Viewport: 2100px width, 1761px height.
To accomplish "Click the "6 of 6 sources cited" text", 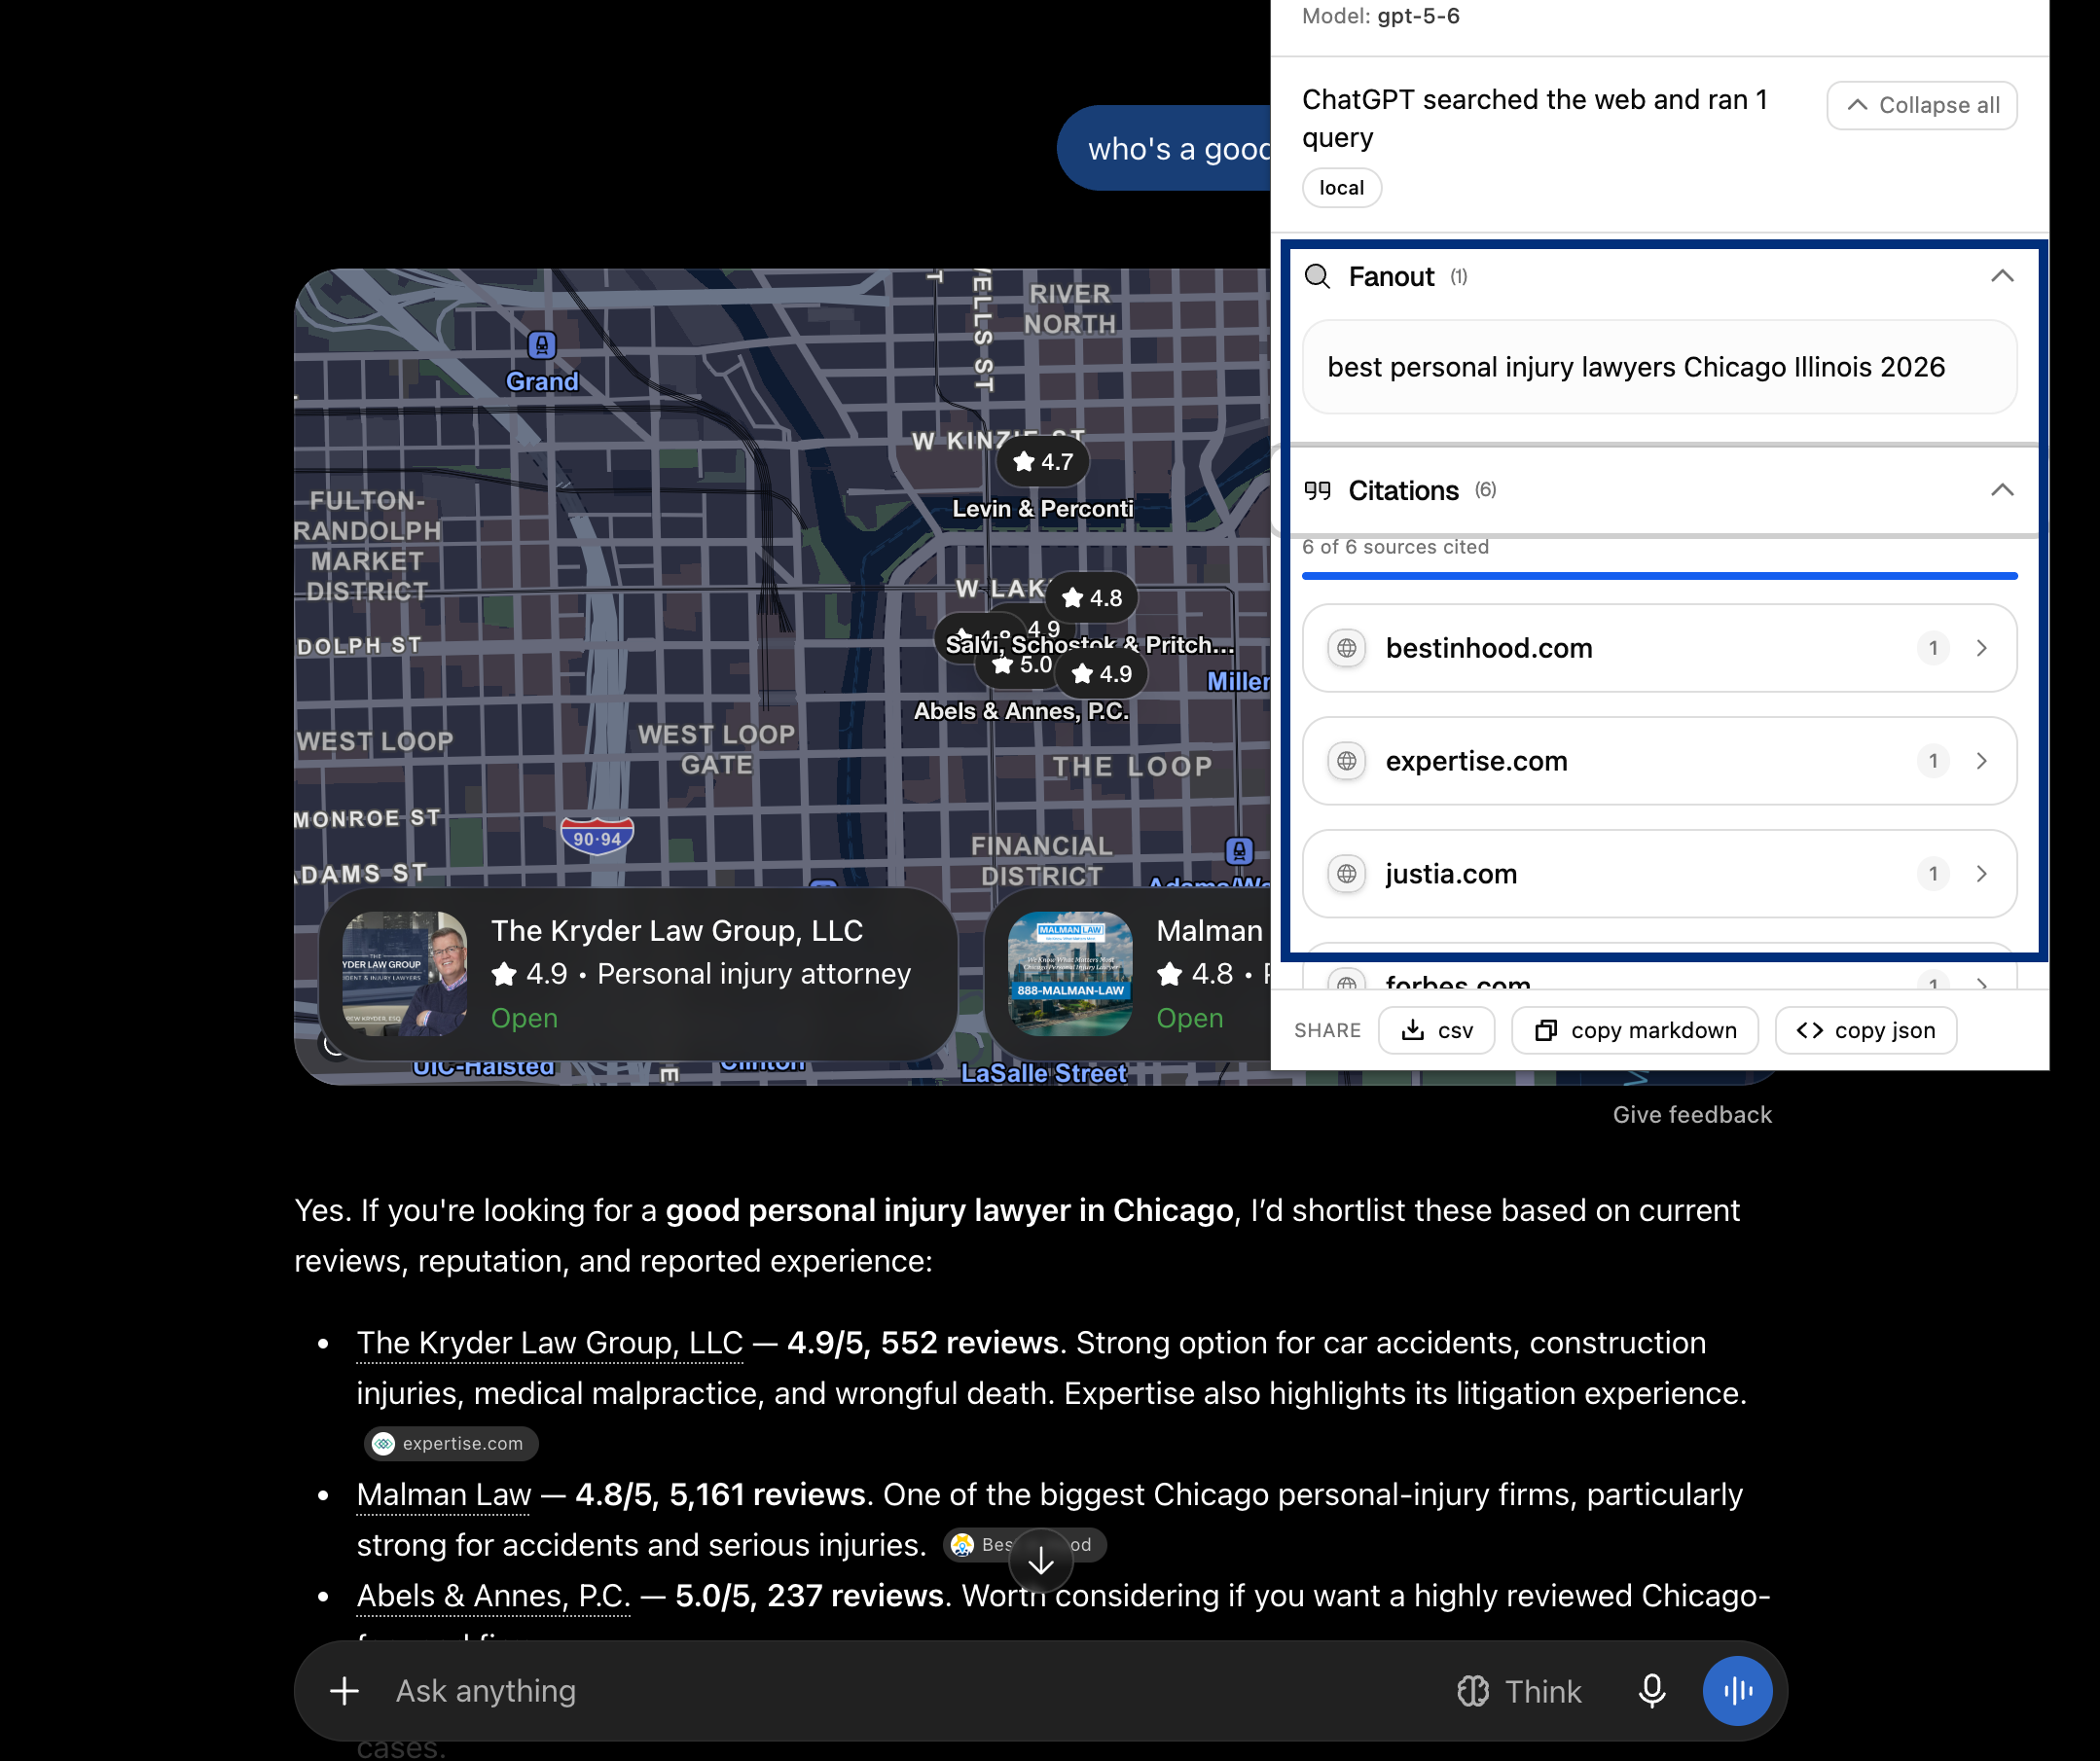I will click(x=1396, y=547).
